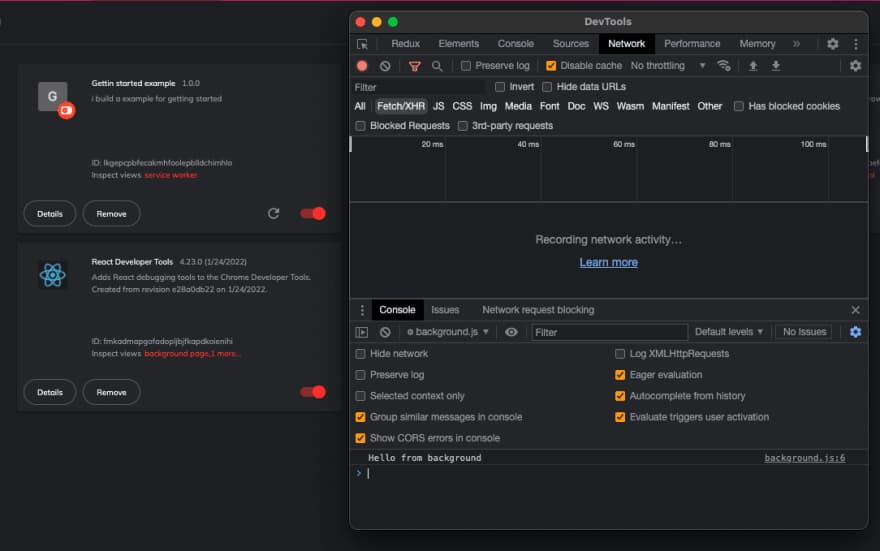This screenshot has width=880, height=551.
Task: Check 3rd-party requests checkbox
Action: (462, 126)
